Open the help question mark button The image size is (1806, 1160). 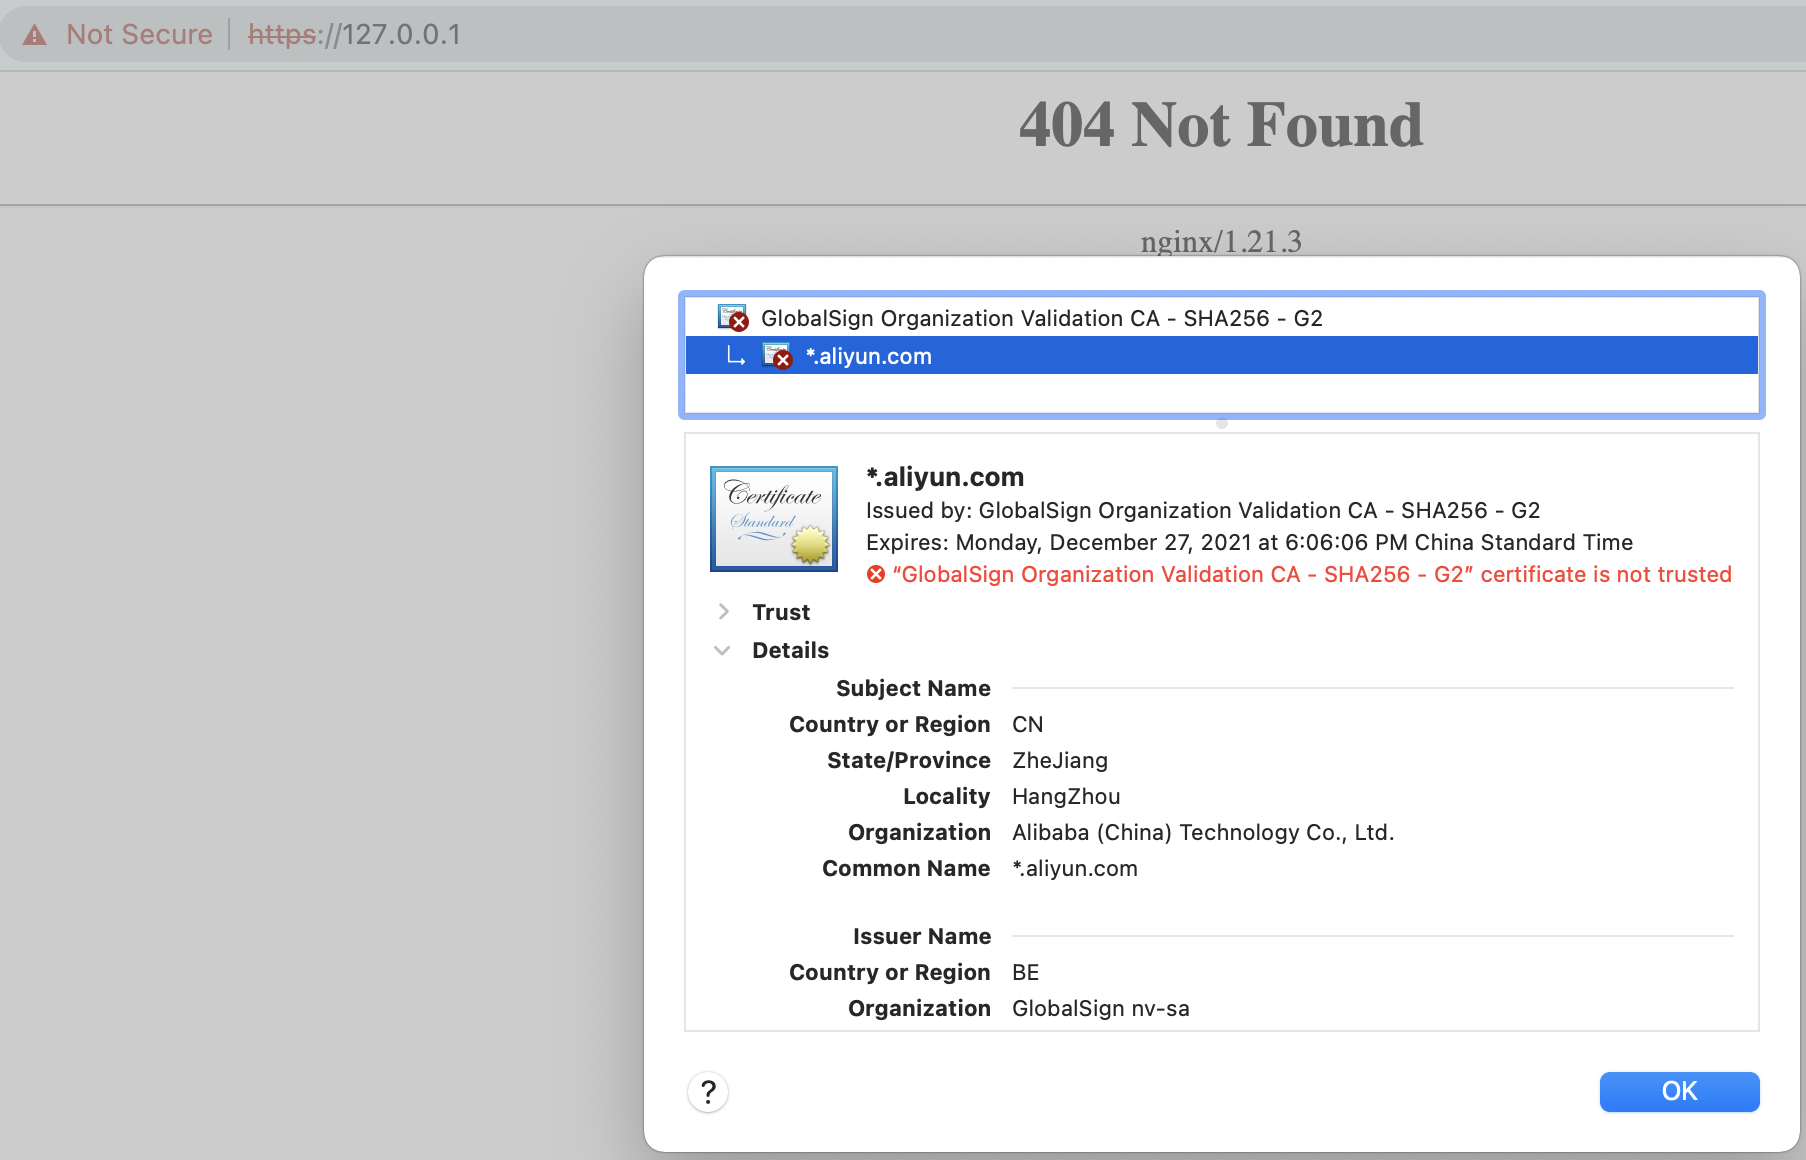[708, 1091]
